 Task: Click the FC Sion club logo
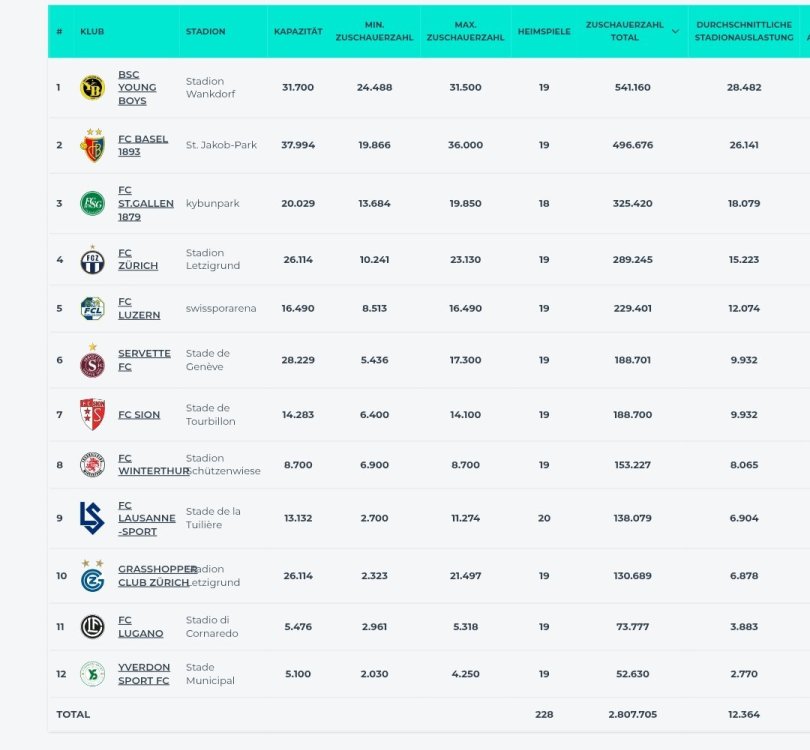92,414
